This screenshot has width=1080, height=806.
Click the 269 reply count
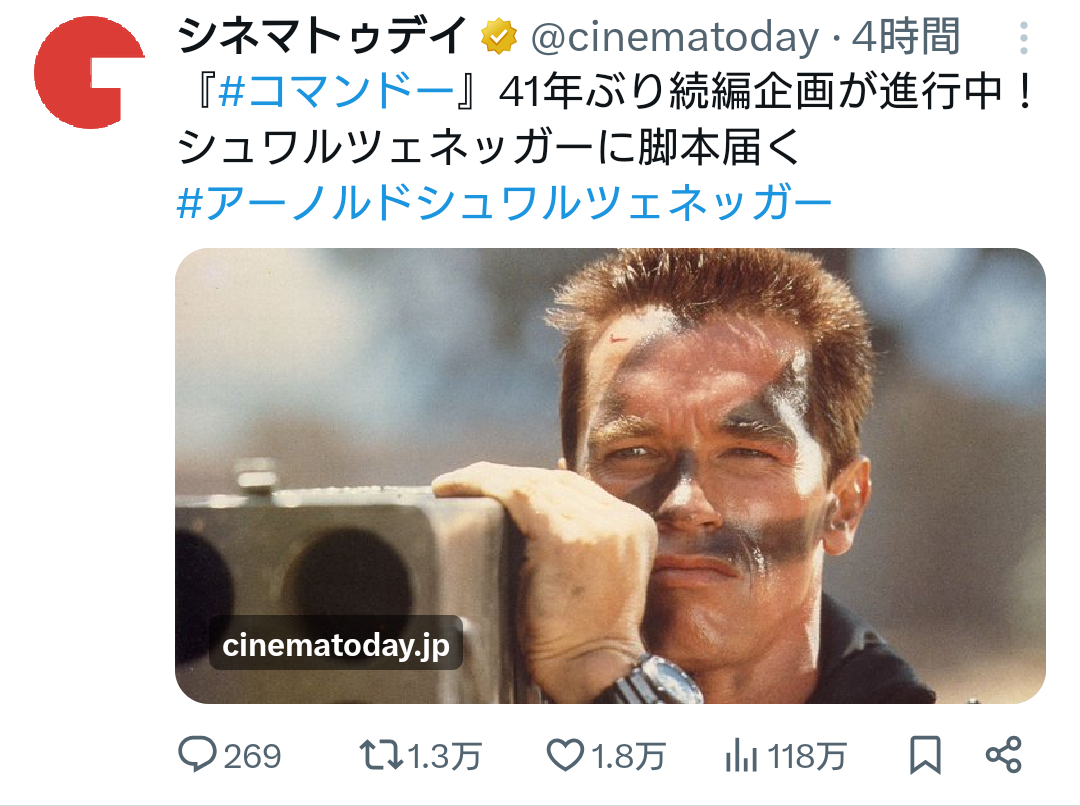[x=252, y=756]
